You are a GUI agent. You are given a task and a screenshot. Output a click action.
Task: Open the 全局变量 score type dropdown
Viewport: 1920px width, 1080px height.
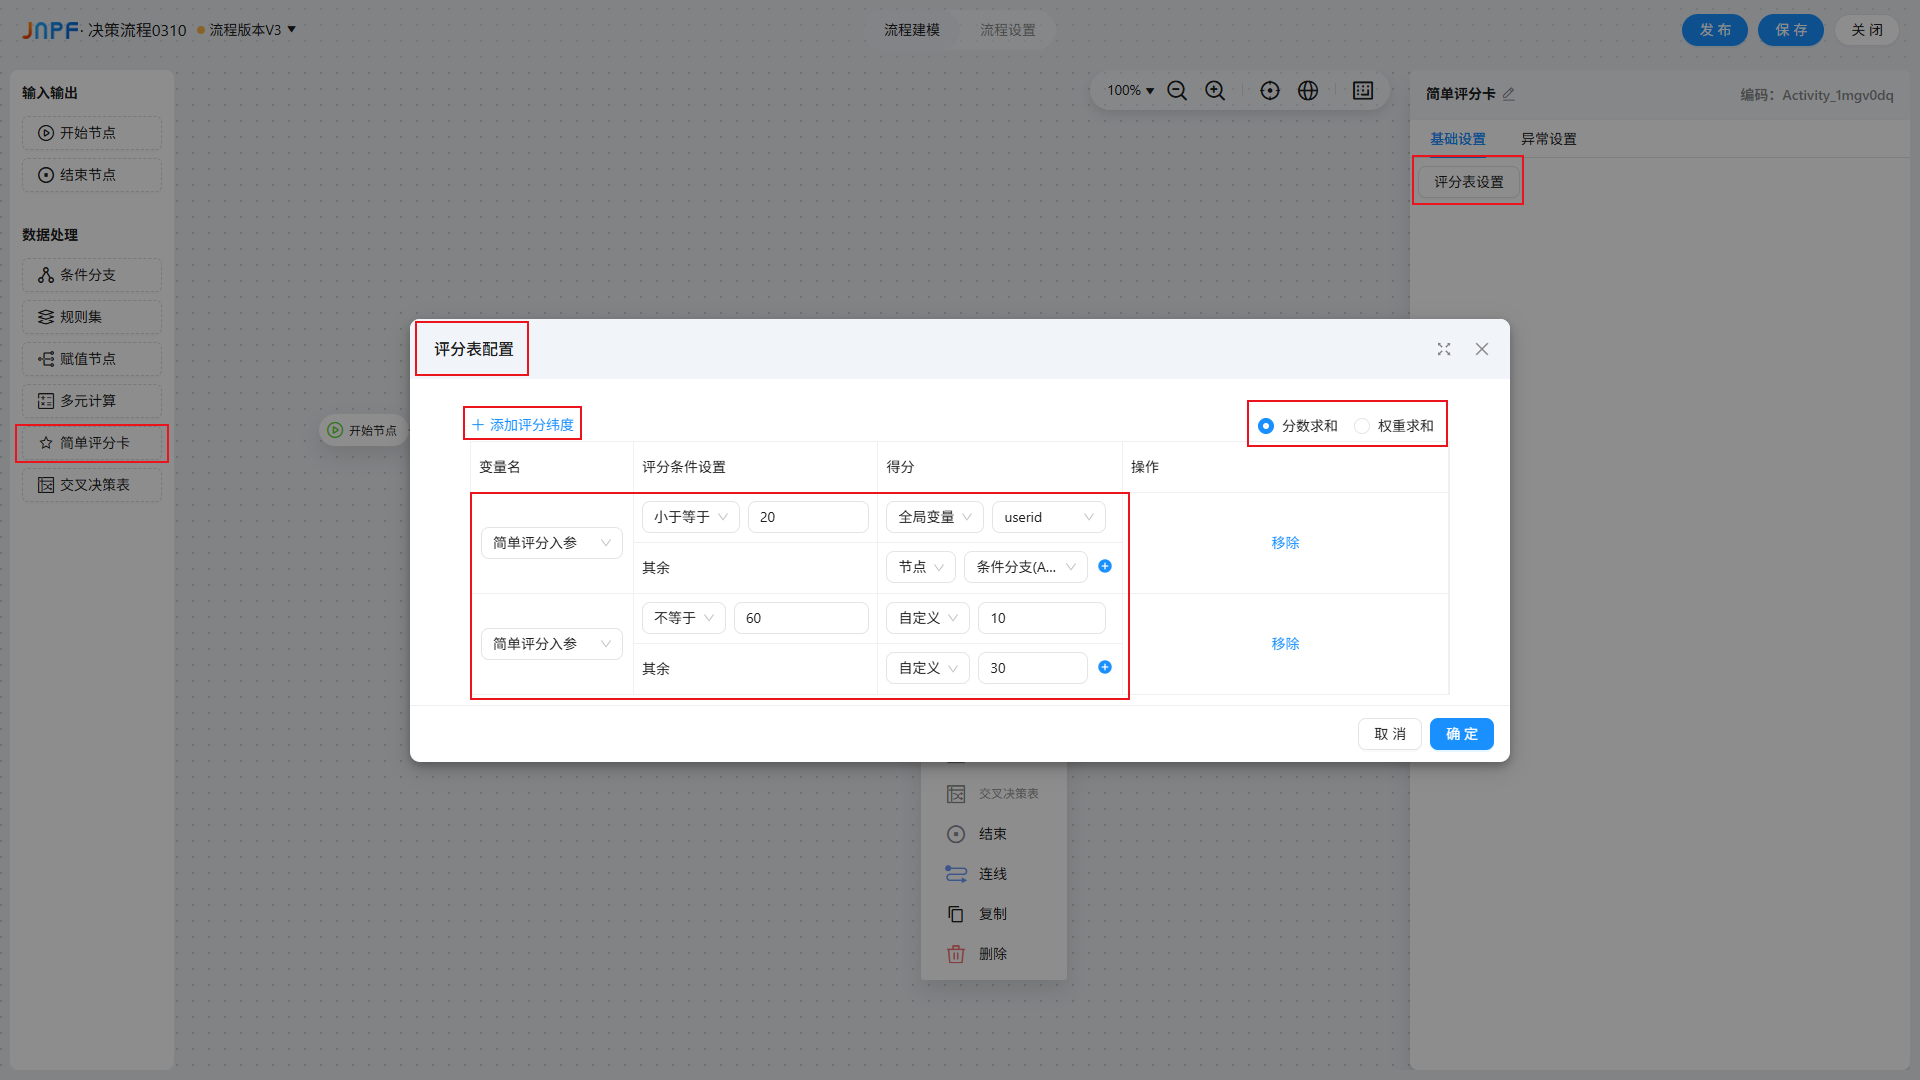[x=934, y=517]
